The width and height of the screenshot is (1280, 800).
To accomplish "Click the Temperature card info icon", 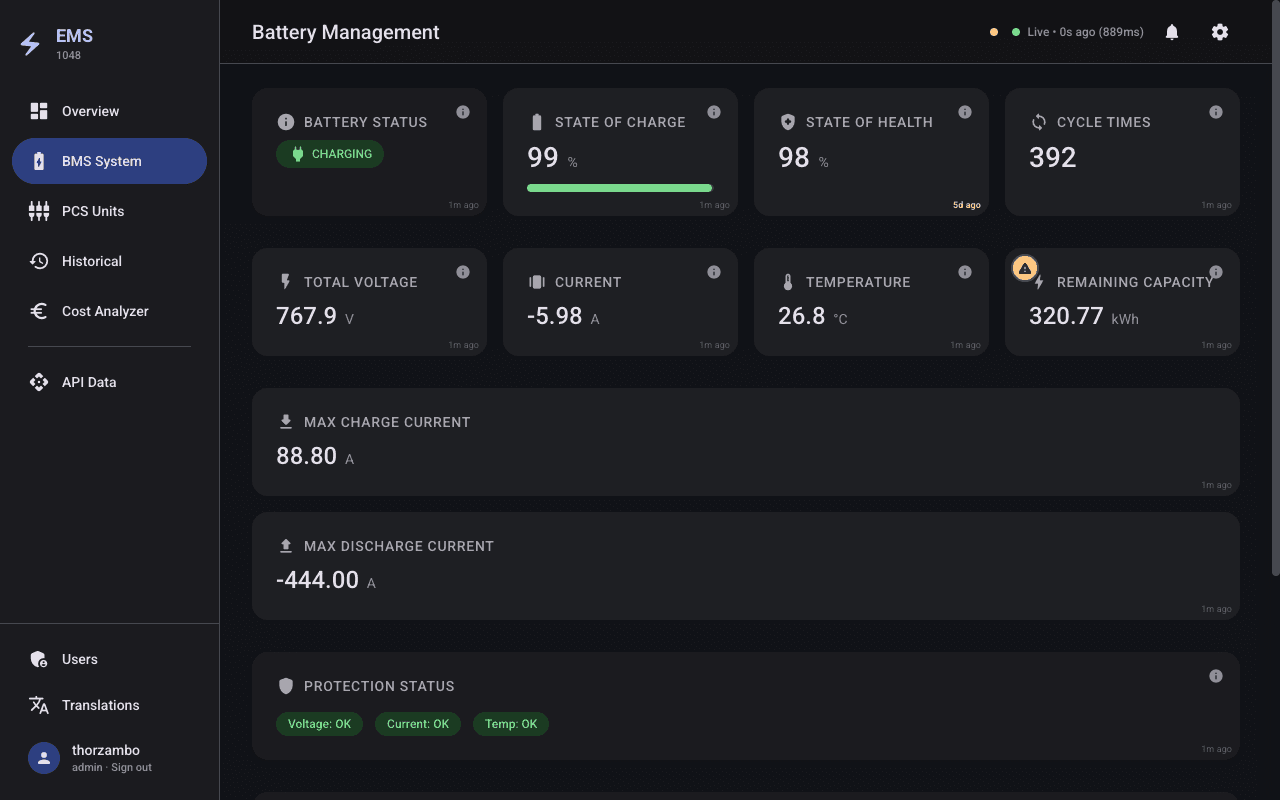I will point(965,272).
